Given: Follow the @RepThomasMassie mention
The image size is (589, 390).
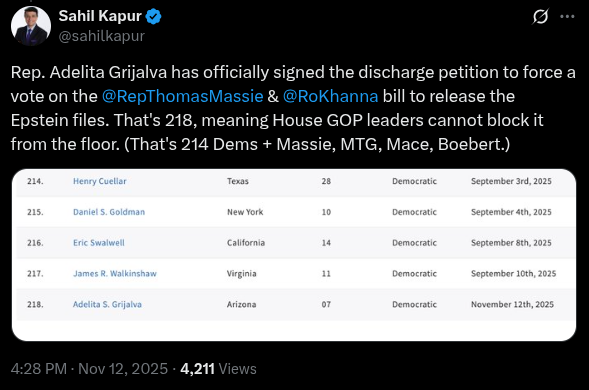Looking at the screenshot, I should [183, 96].
